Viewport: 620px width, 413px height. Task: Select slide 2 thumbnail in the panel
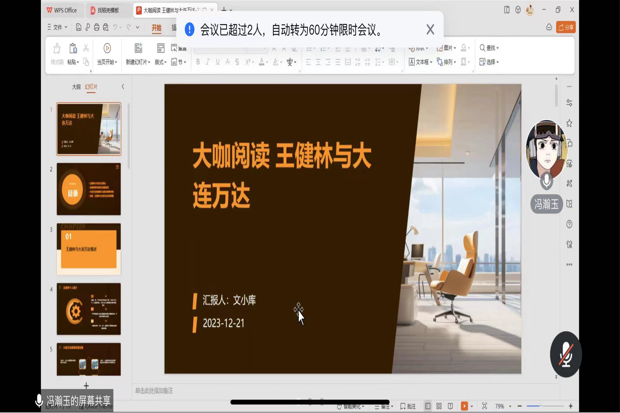tap(89, 190)
